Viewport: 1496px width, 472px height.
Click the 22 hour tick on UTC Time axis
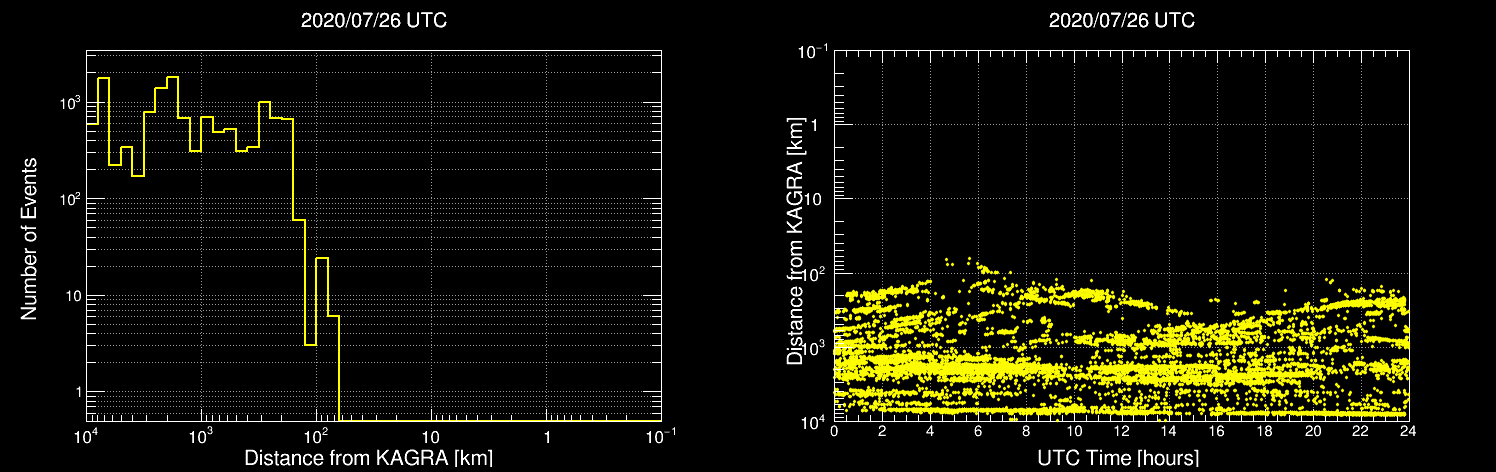[1362, 431]
